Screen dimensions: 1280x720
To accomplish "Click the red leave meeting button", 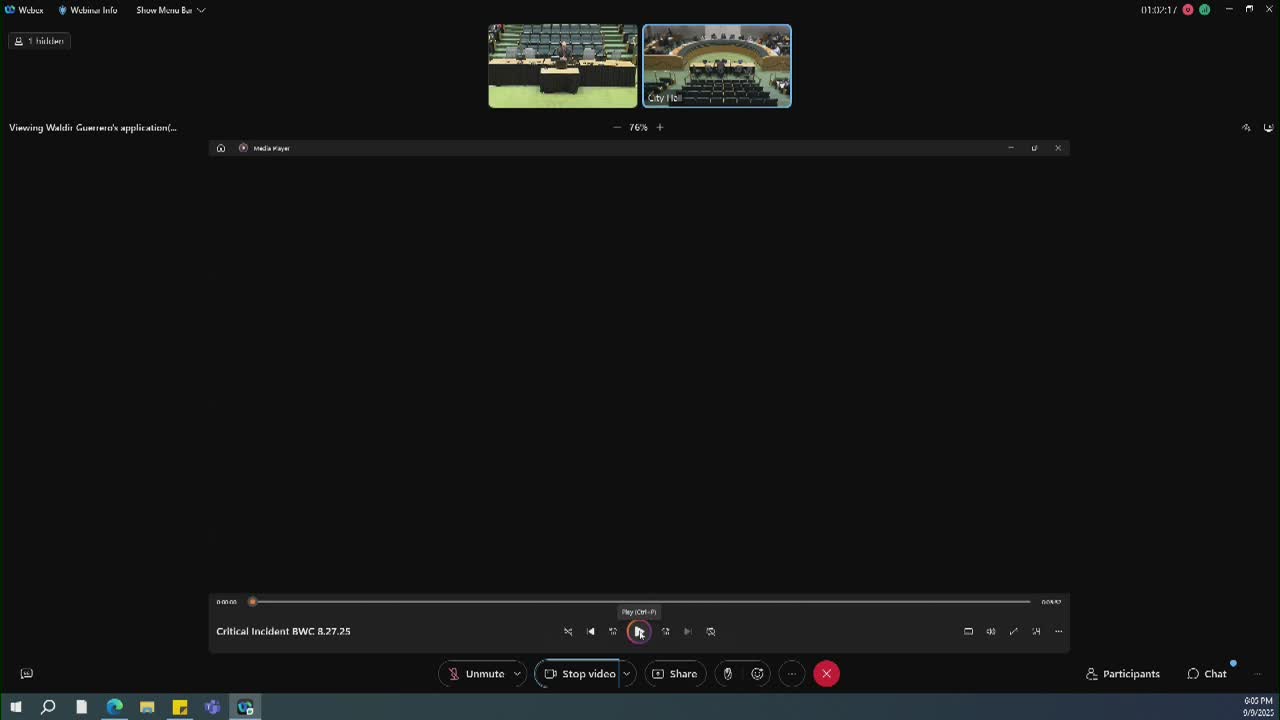I will pos(826,674).
